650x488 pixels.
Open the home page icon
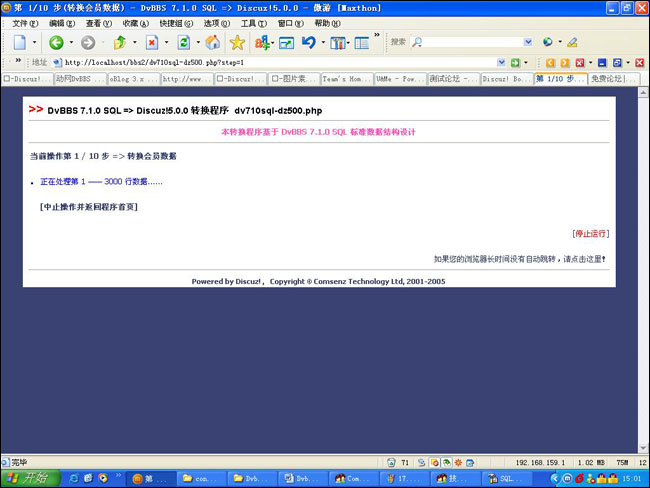point(212,42)
